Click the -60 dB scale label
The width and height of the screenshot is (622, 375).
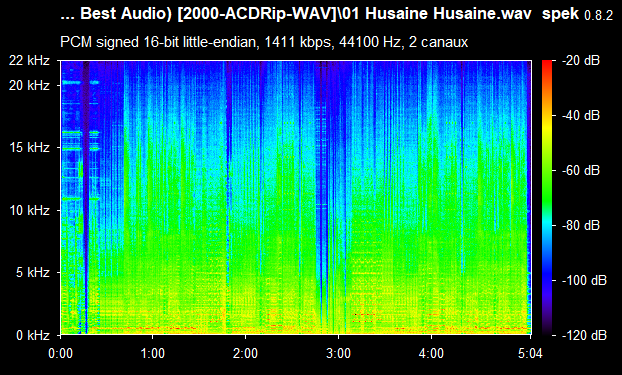tap(581, 171)
